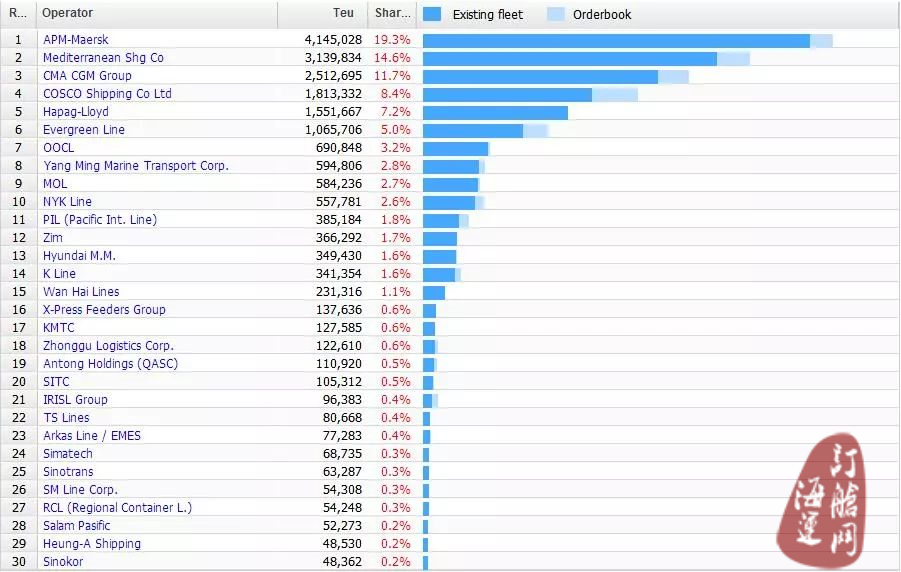
Task: Click the 5.0% share value
Action: (396, 130)
